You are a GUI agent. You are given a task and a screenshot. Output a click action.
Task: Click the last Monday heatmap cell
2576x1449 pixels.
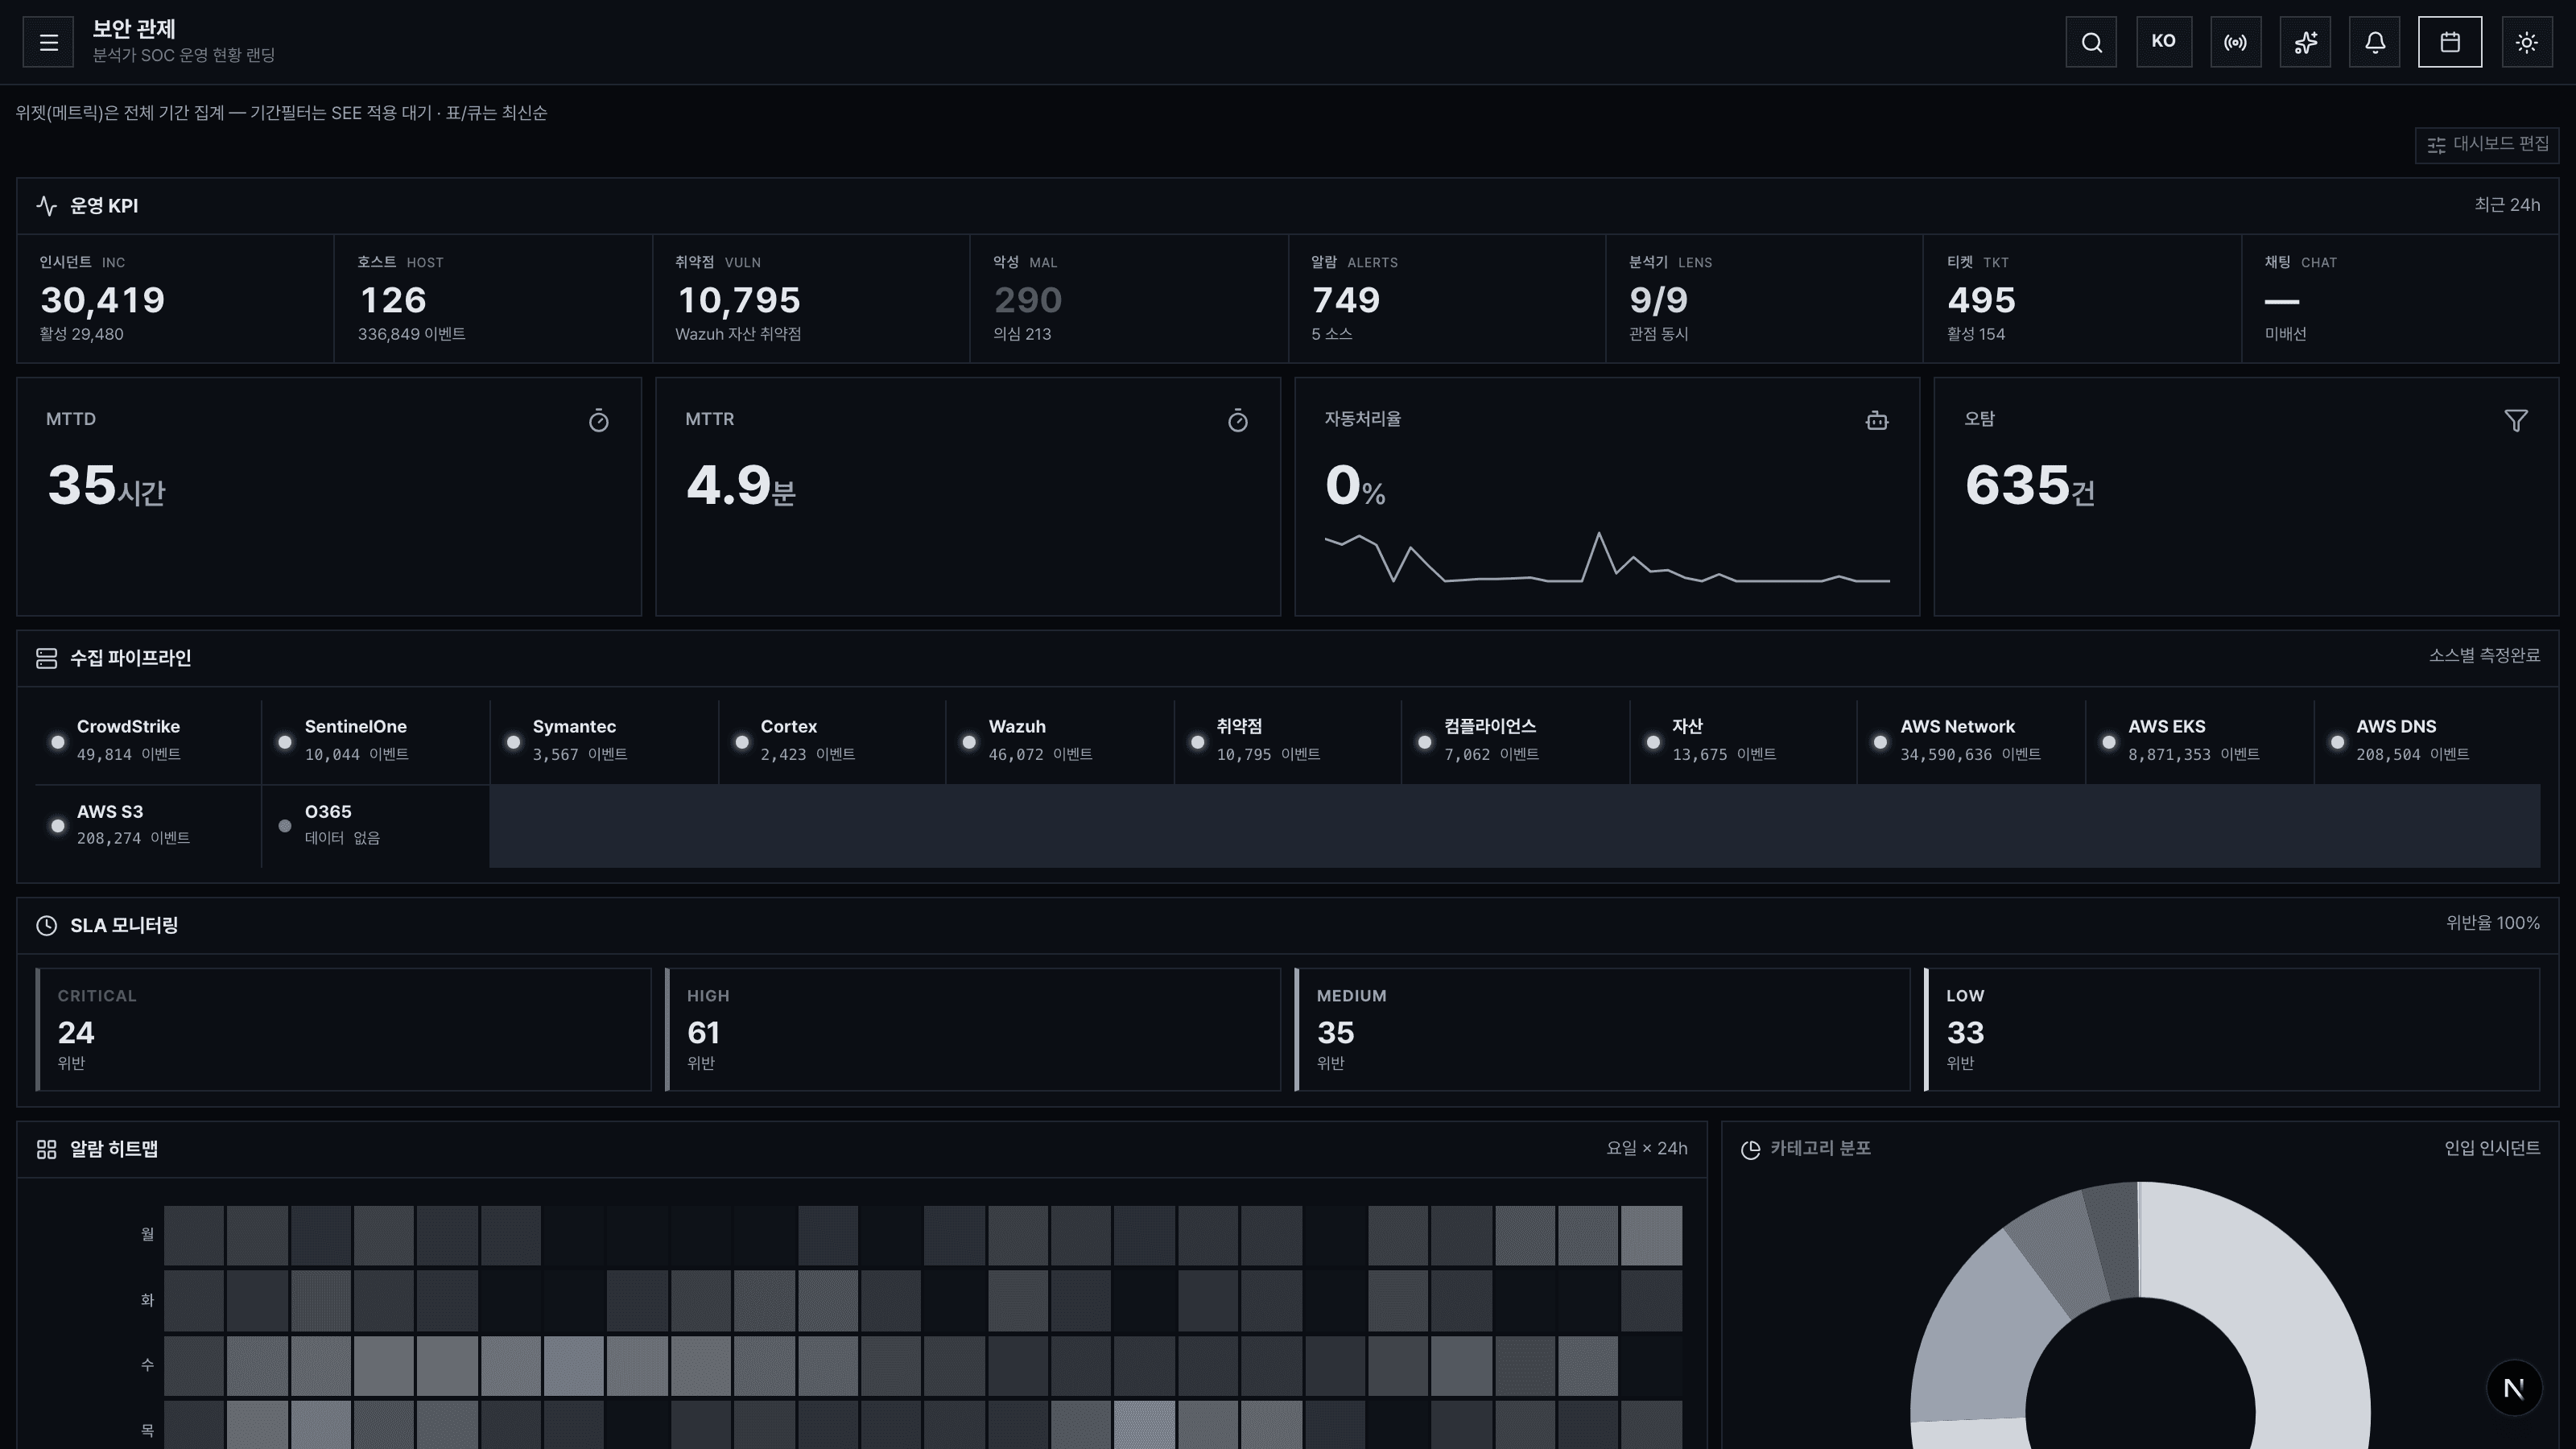1651,1235
